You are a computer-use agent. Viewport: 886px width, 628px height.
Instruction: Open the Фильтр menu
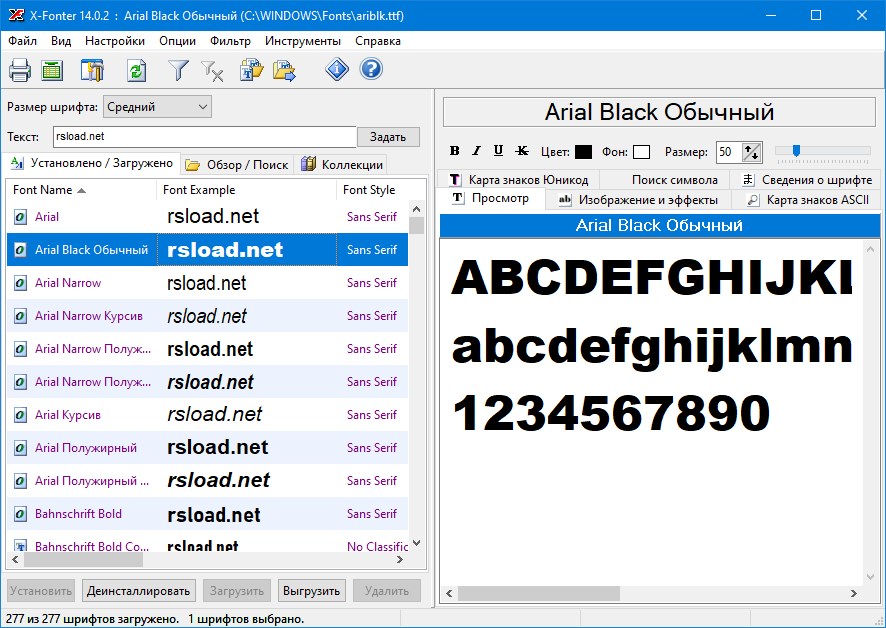tap(230, 41)
